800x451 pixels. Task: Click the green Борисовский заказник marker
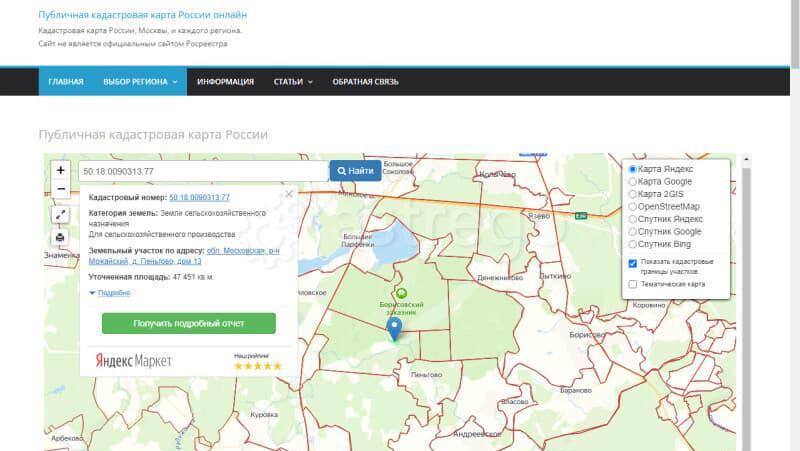pyautogui.click(x=402, y=294)
